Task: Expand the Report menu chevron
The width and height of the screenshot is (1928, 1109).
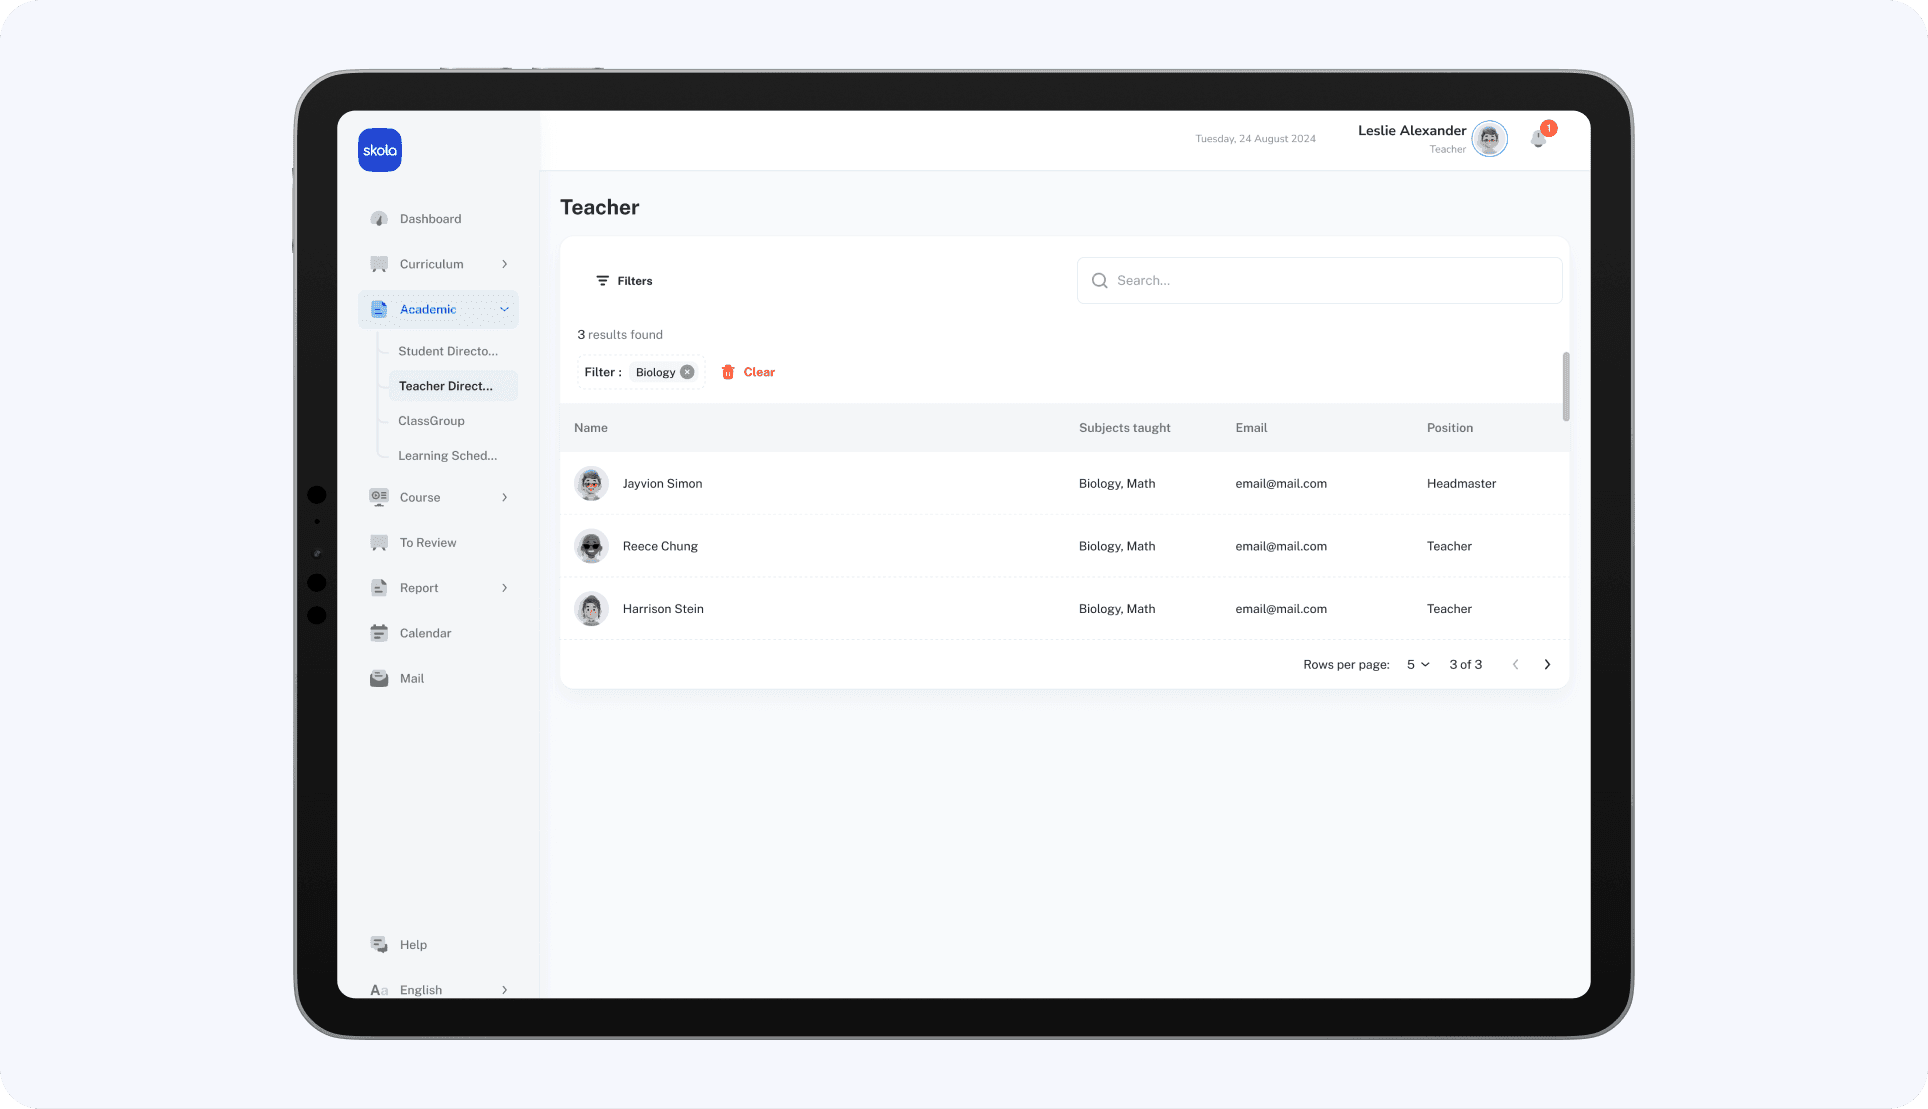Action: point(504,588)
